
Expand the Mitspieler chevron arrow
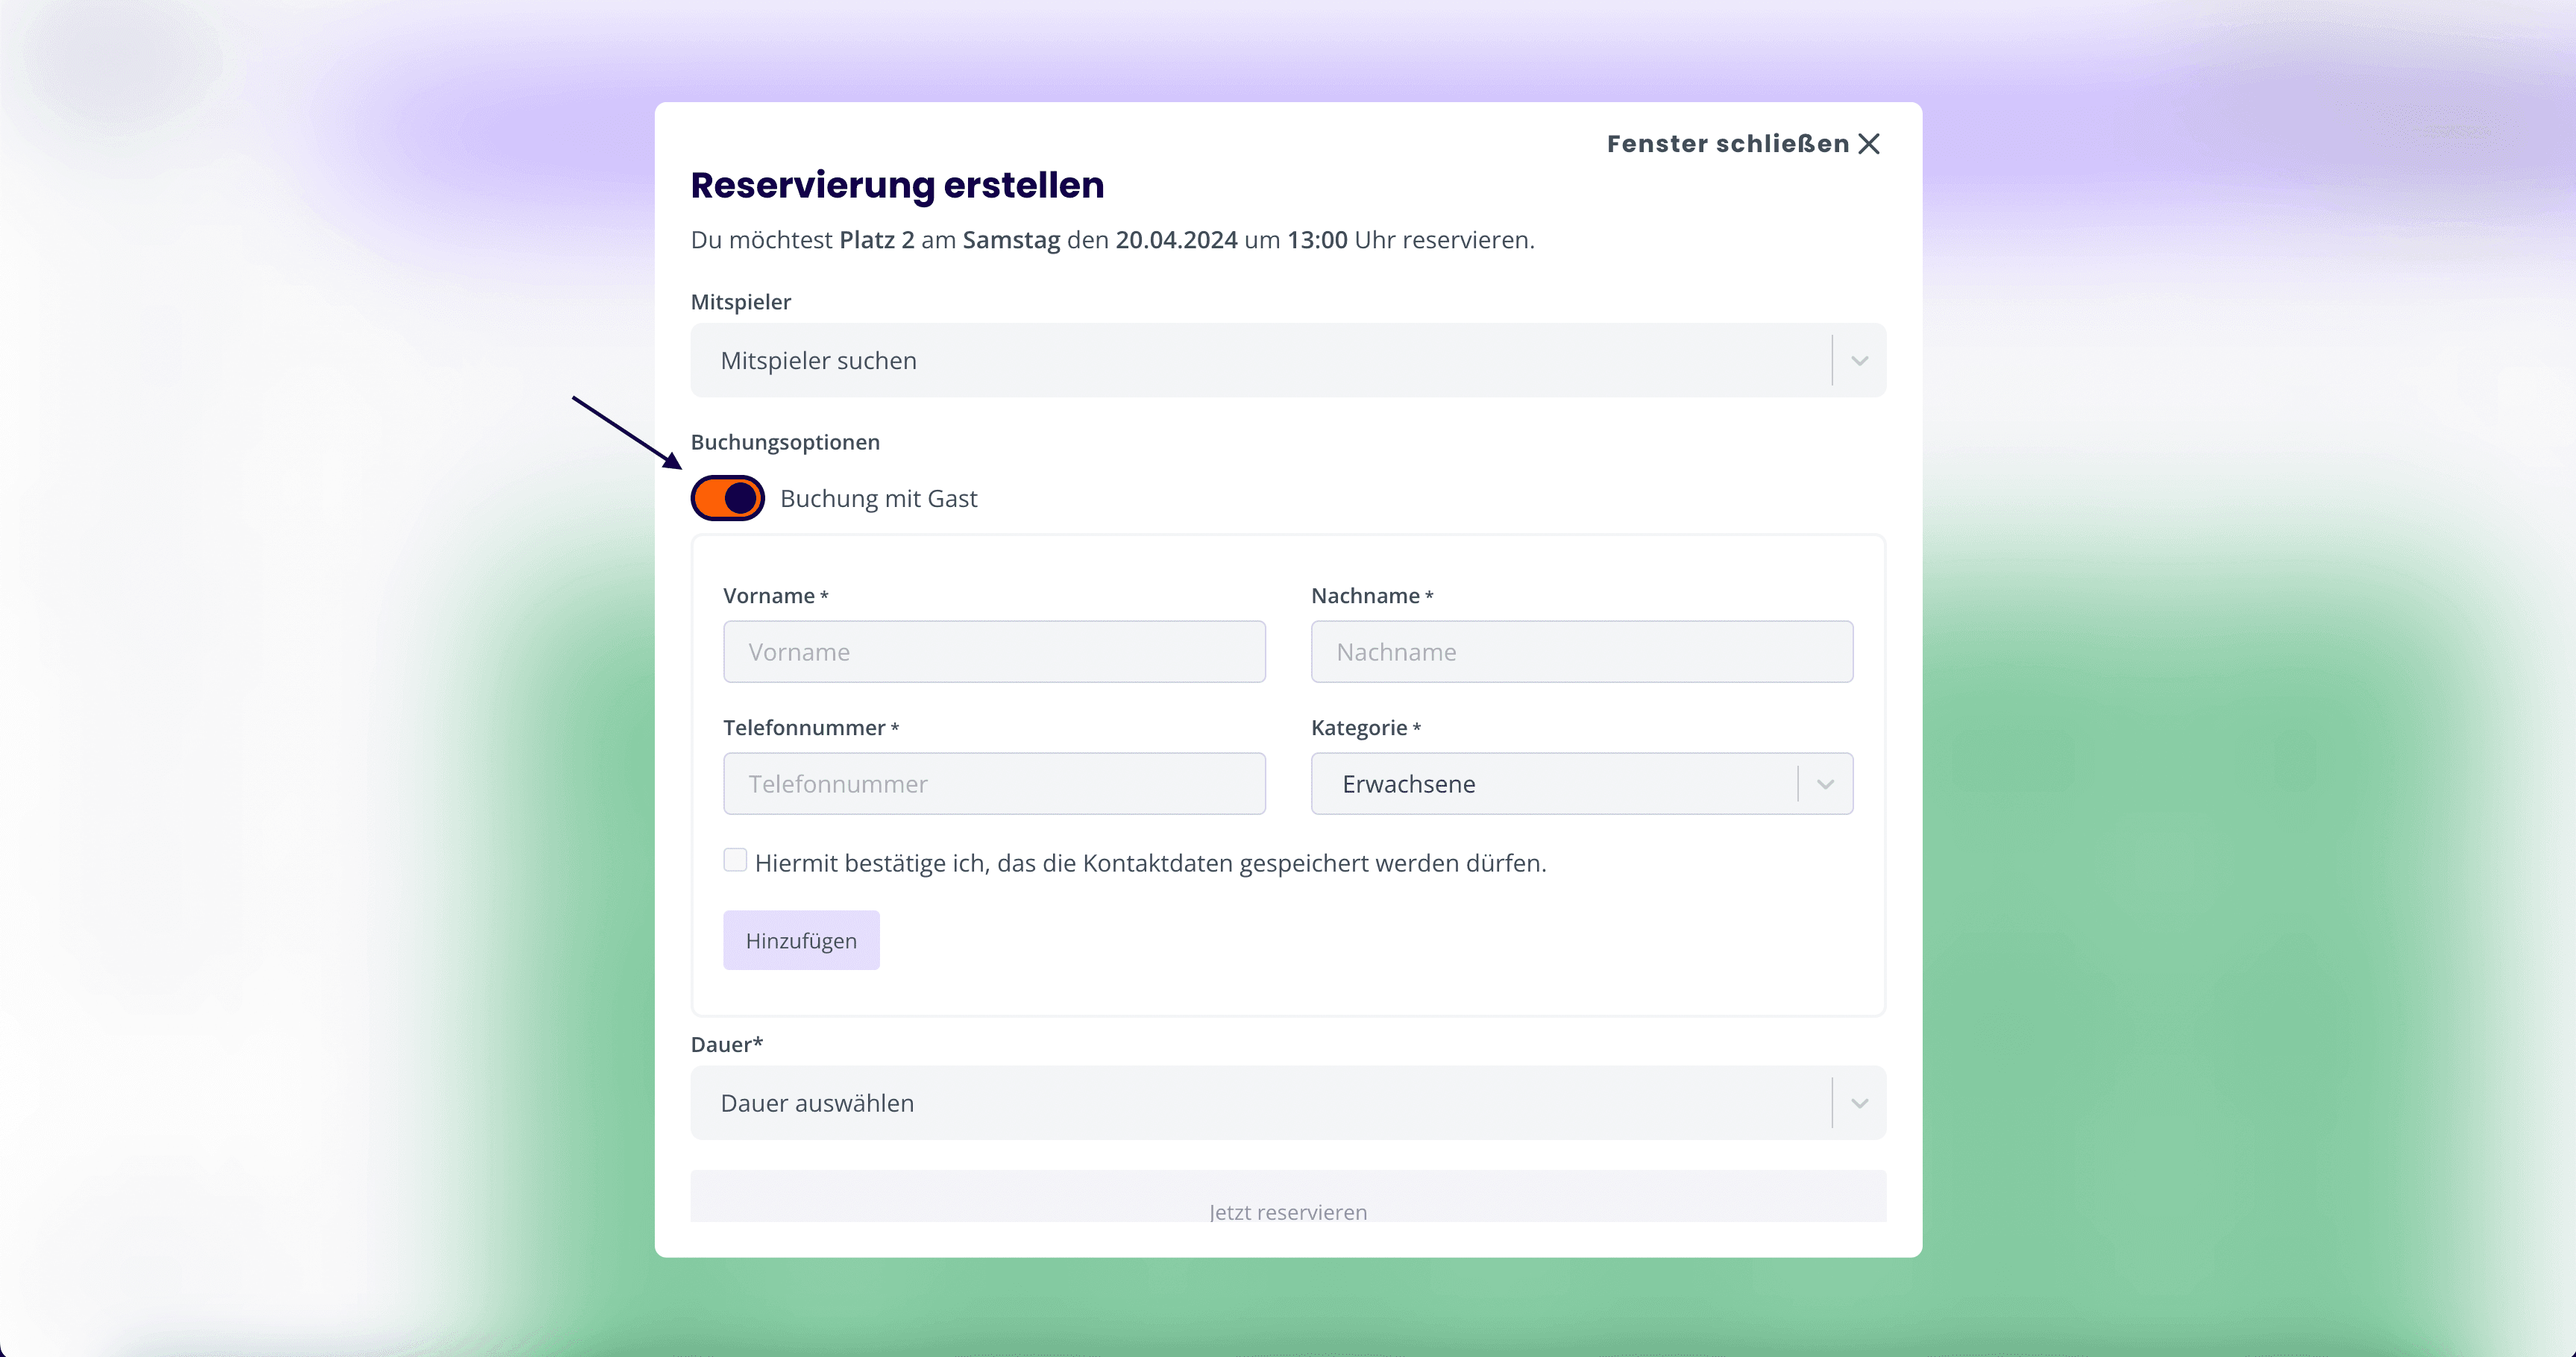pyautogui.click(x=1859, y=361)
